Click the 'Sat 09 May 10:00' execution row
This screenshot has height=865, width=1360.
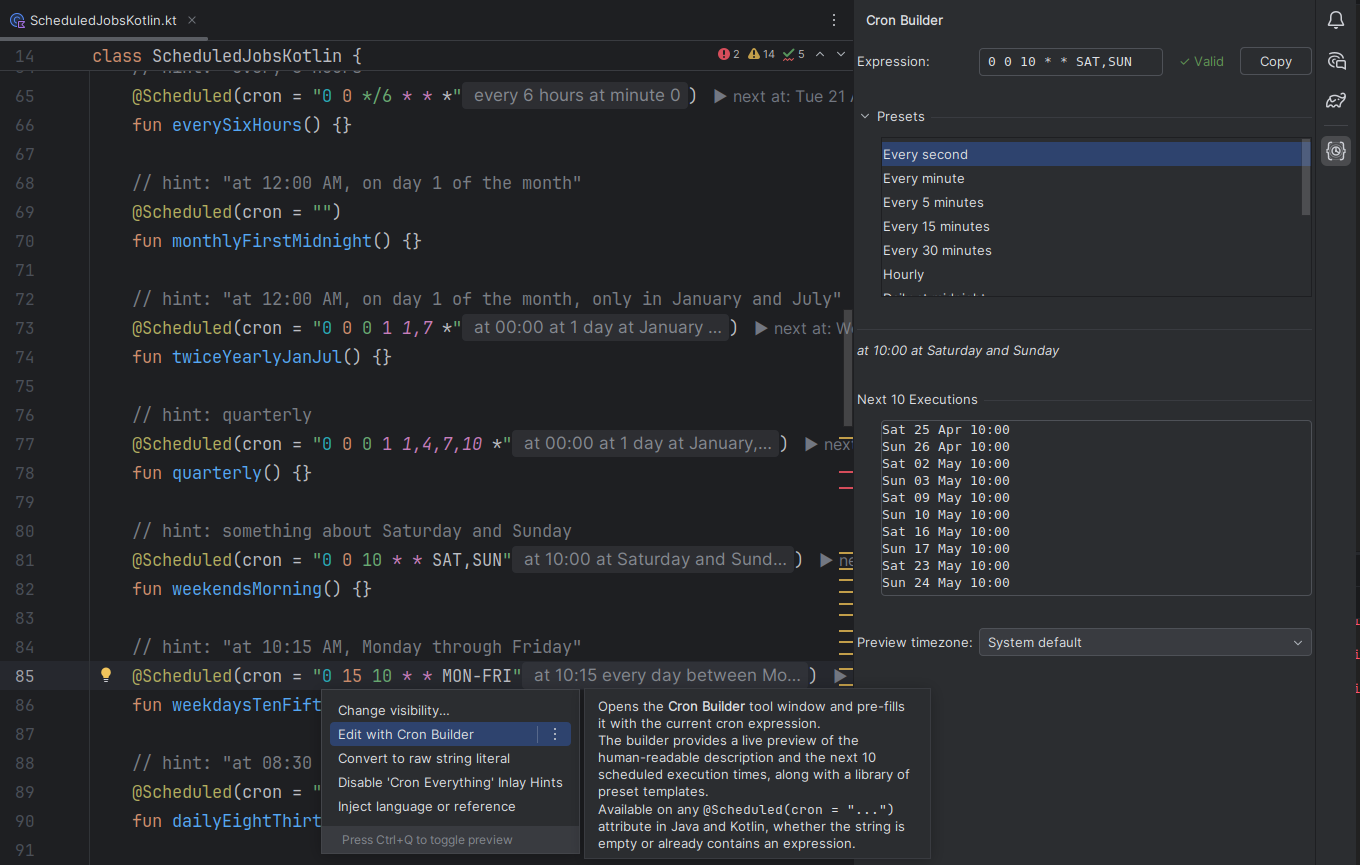point(946,498)
